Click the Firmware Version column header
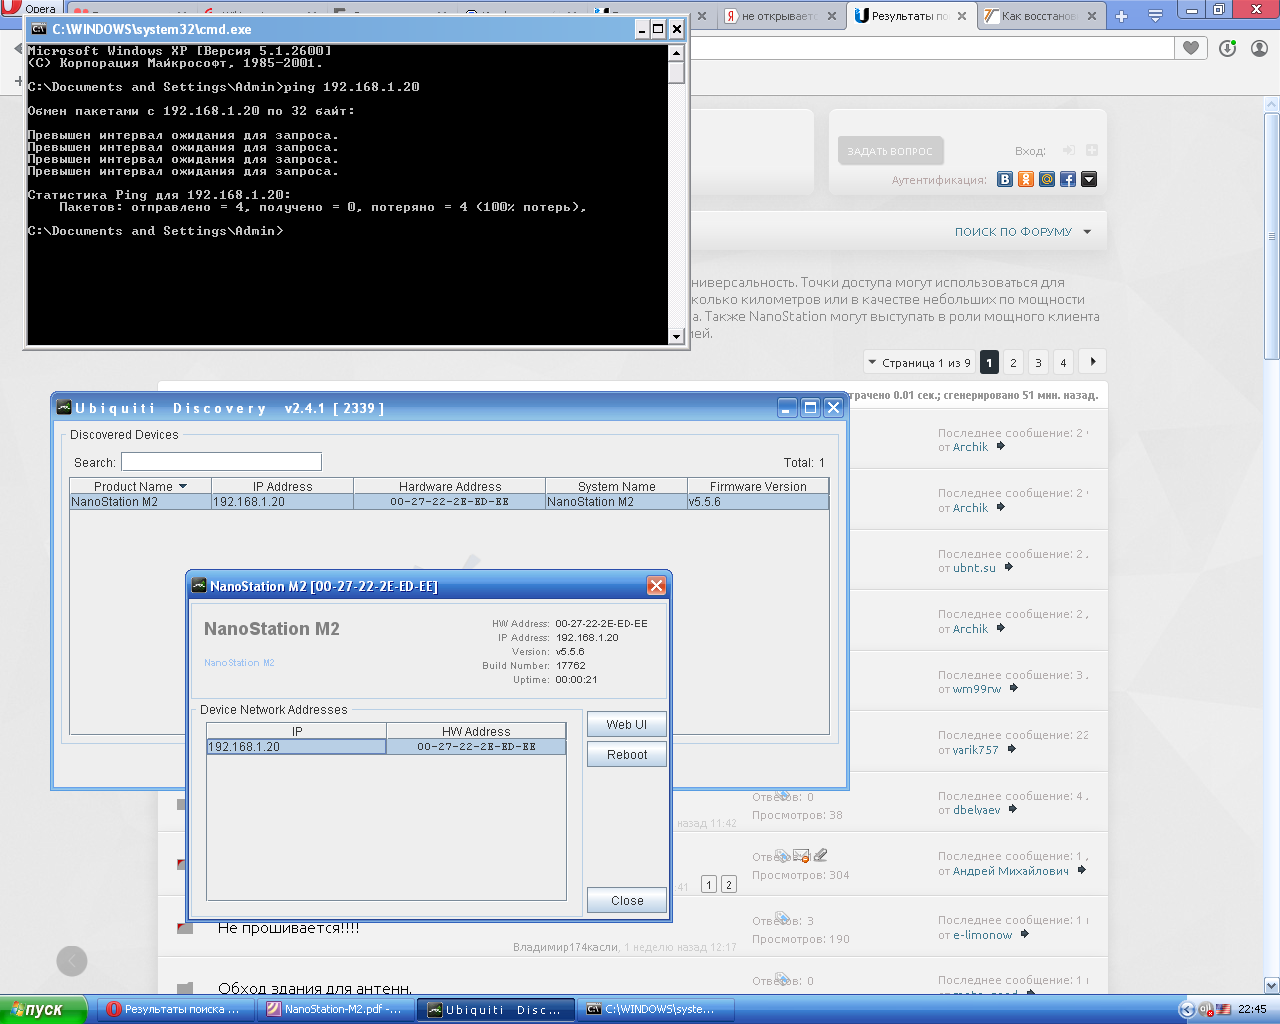Image resolution: width=1280 pixels, height=1024 pixels. pyautogui.click(x=758, y=486)
